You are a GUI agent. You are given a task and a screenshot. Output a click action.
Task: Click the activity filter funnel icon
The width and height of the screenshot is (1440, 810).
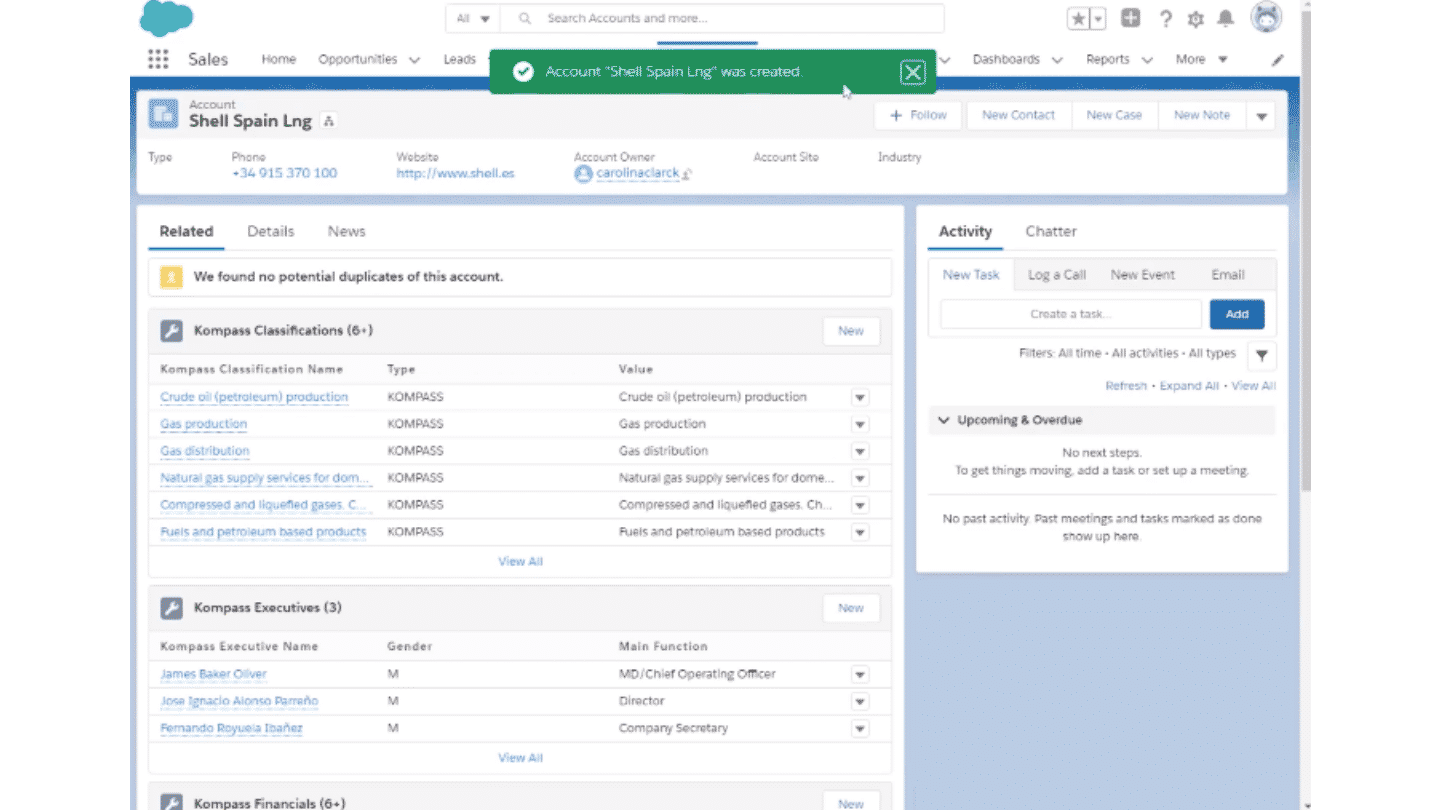pyautogui.click(x=1262, y=355)
